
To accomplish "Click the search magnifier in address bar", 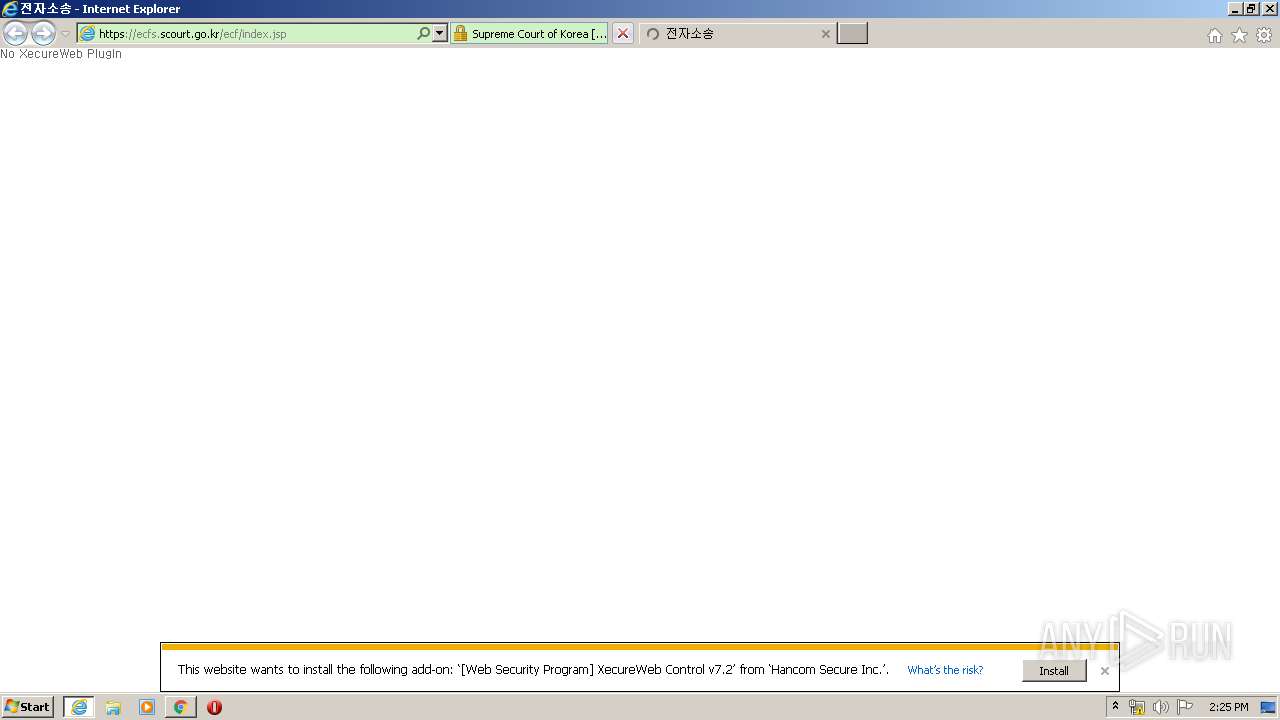I will click(x=423, y=33).
